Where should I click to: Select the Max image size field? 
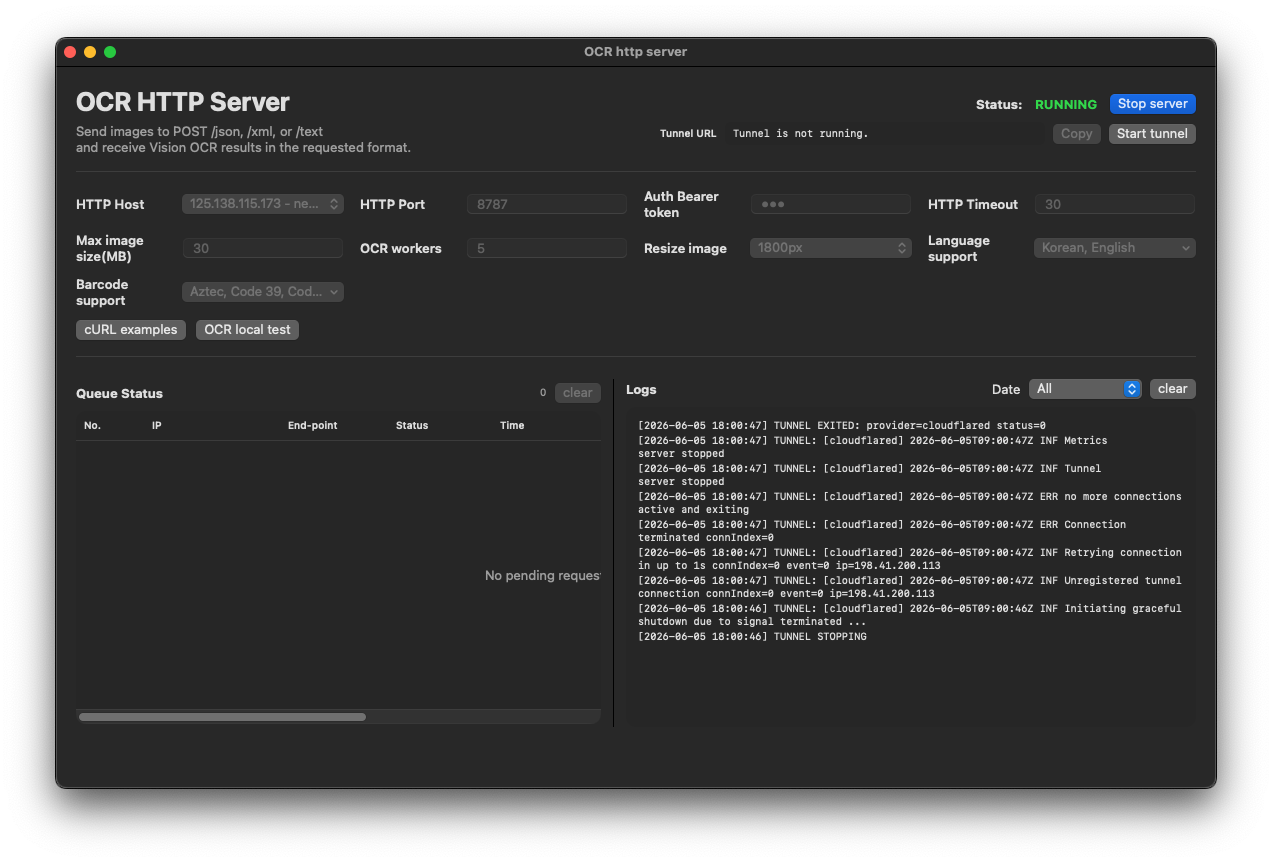pyautogui.click(x=263, y=248)
